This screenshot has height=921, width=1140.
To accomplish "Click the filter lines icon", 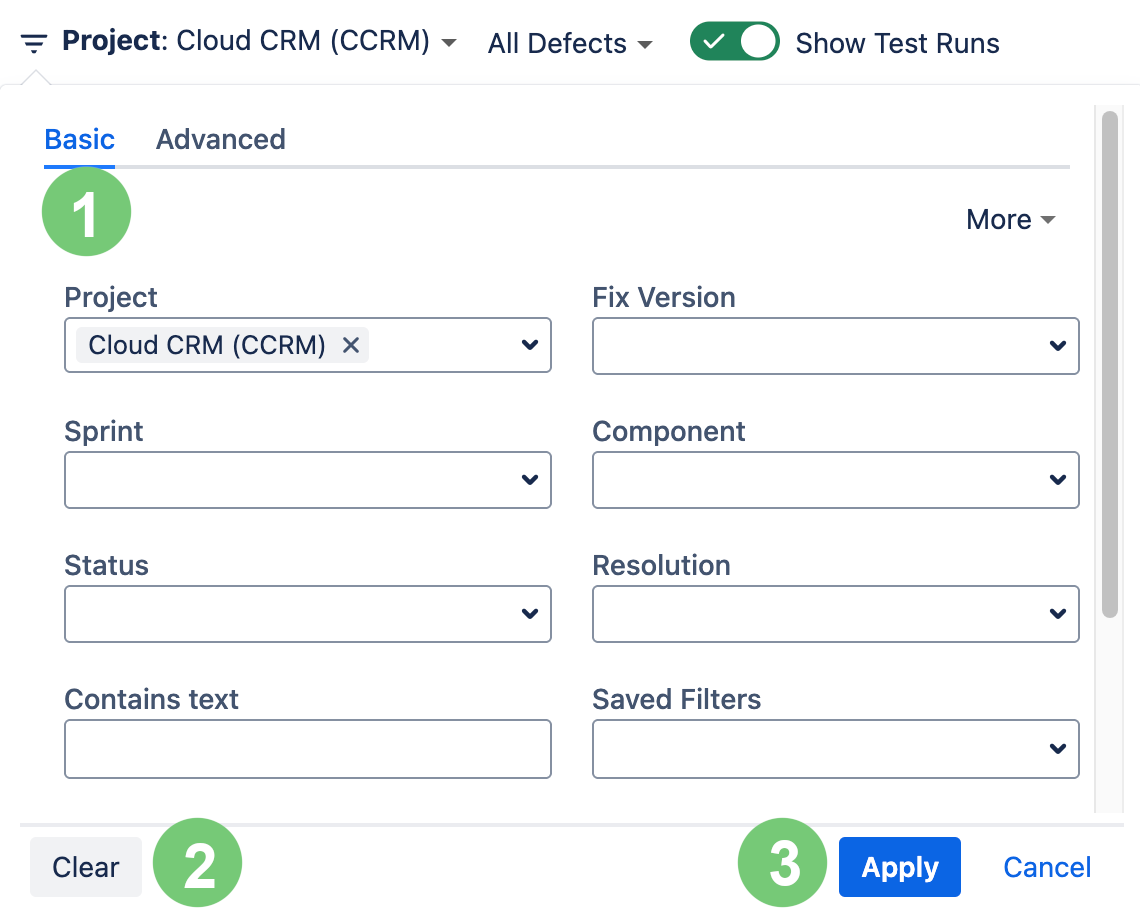I will [33, 44].
